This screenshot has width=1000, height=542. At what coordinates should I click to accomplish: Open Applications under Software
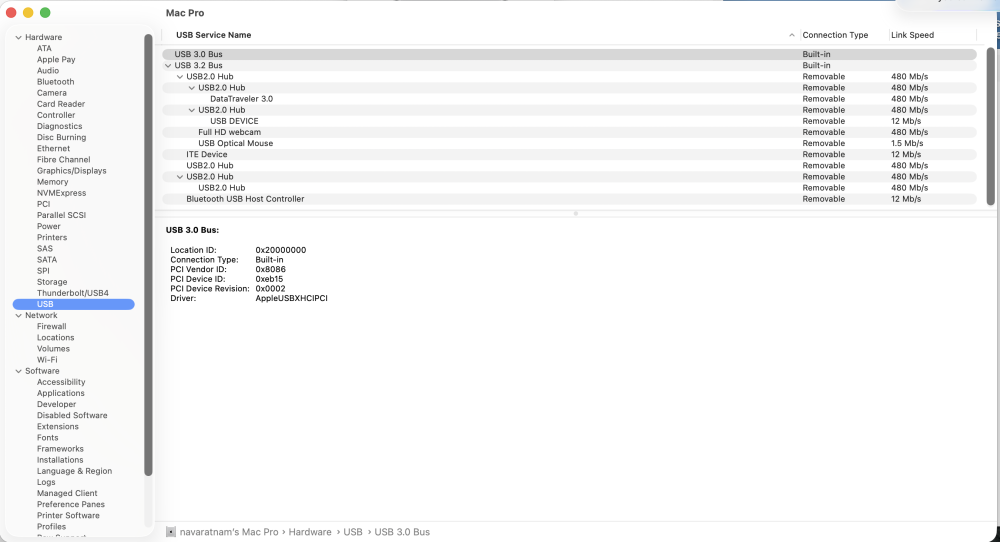click(61, 393)
